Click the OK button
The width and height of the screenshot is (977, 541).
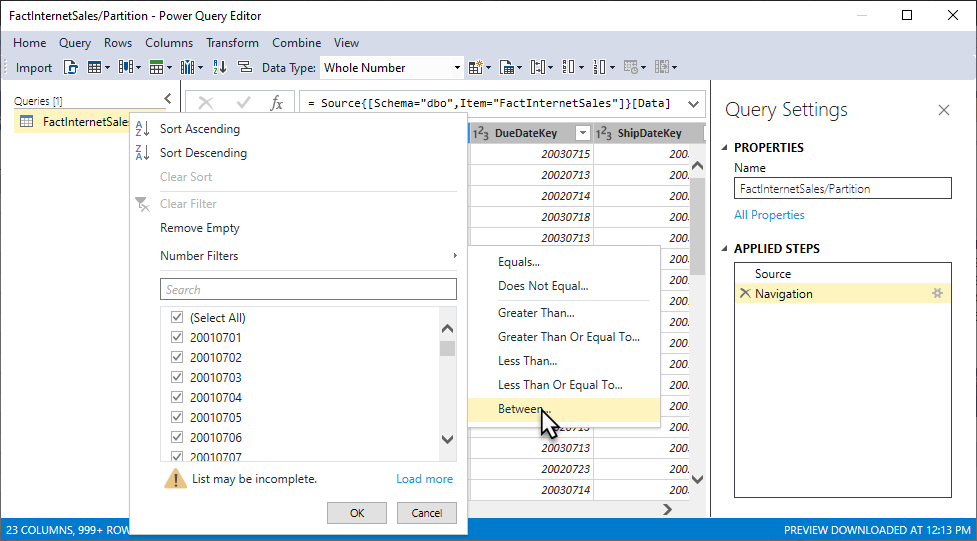[357, 513]
